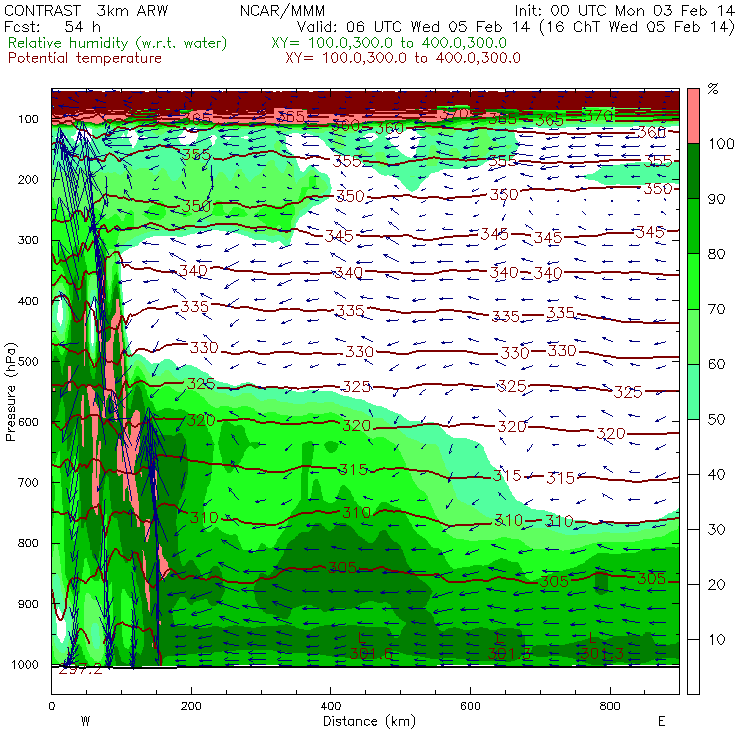
Task: Click the pressure axis "800" tick label
Action: [28, 543]
